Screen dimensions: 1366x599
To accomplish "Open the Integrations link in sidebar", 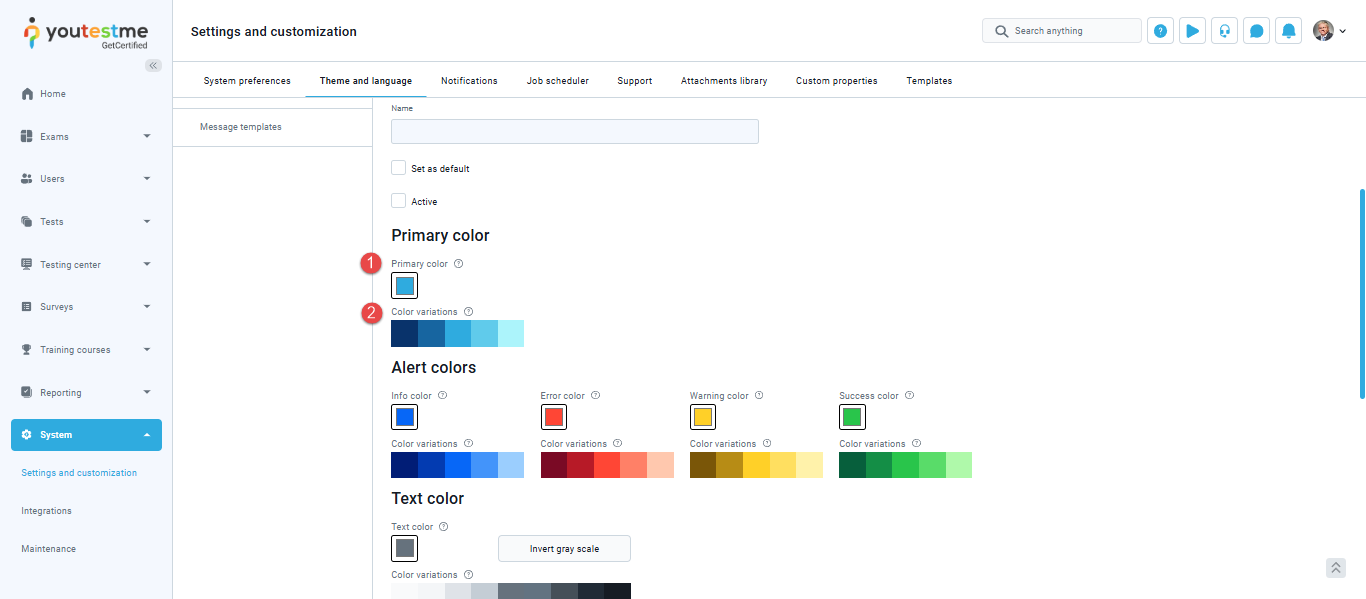I will (47, 511).
